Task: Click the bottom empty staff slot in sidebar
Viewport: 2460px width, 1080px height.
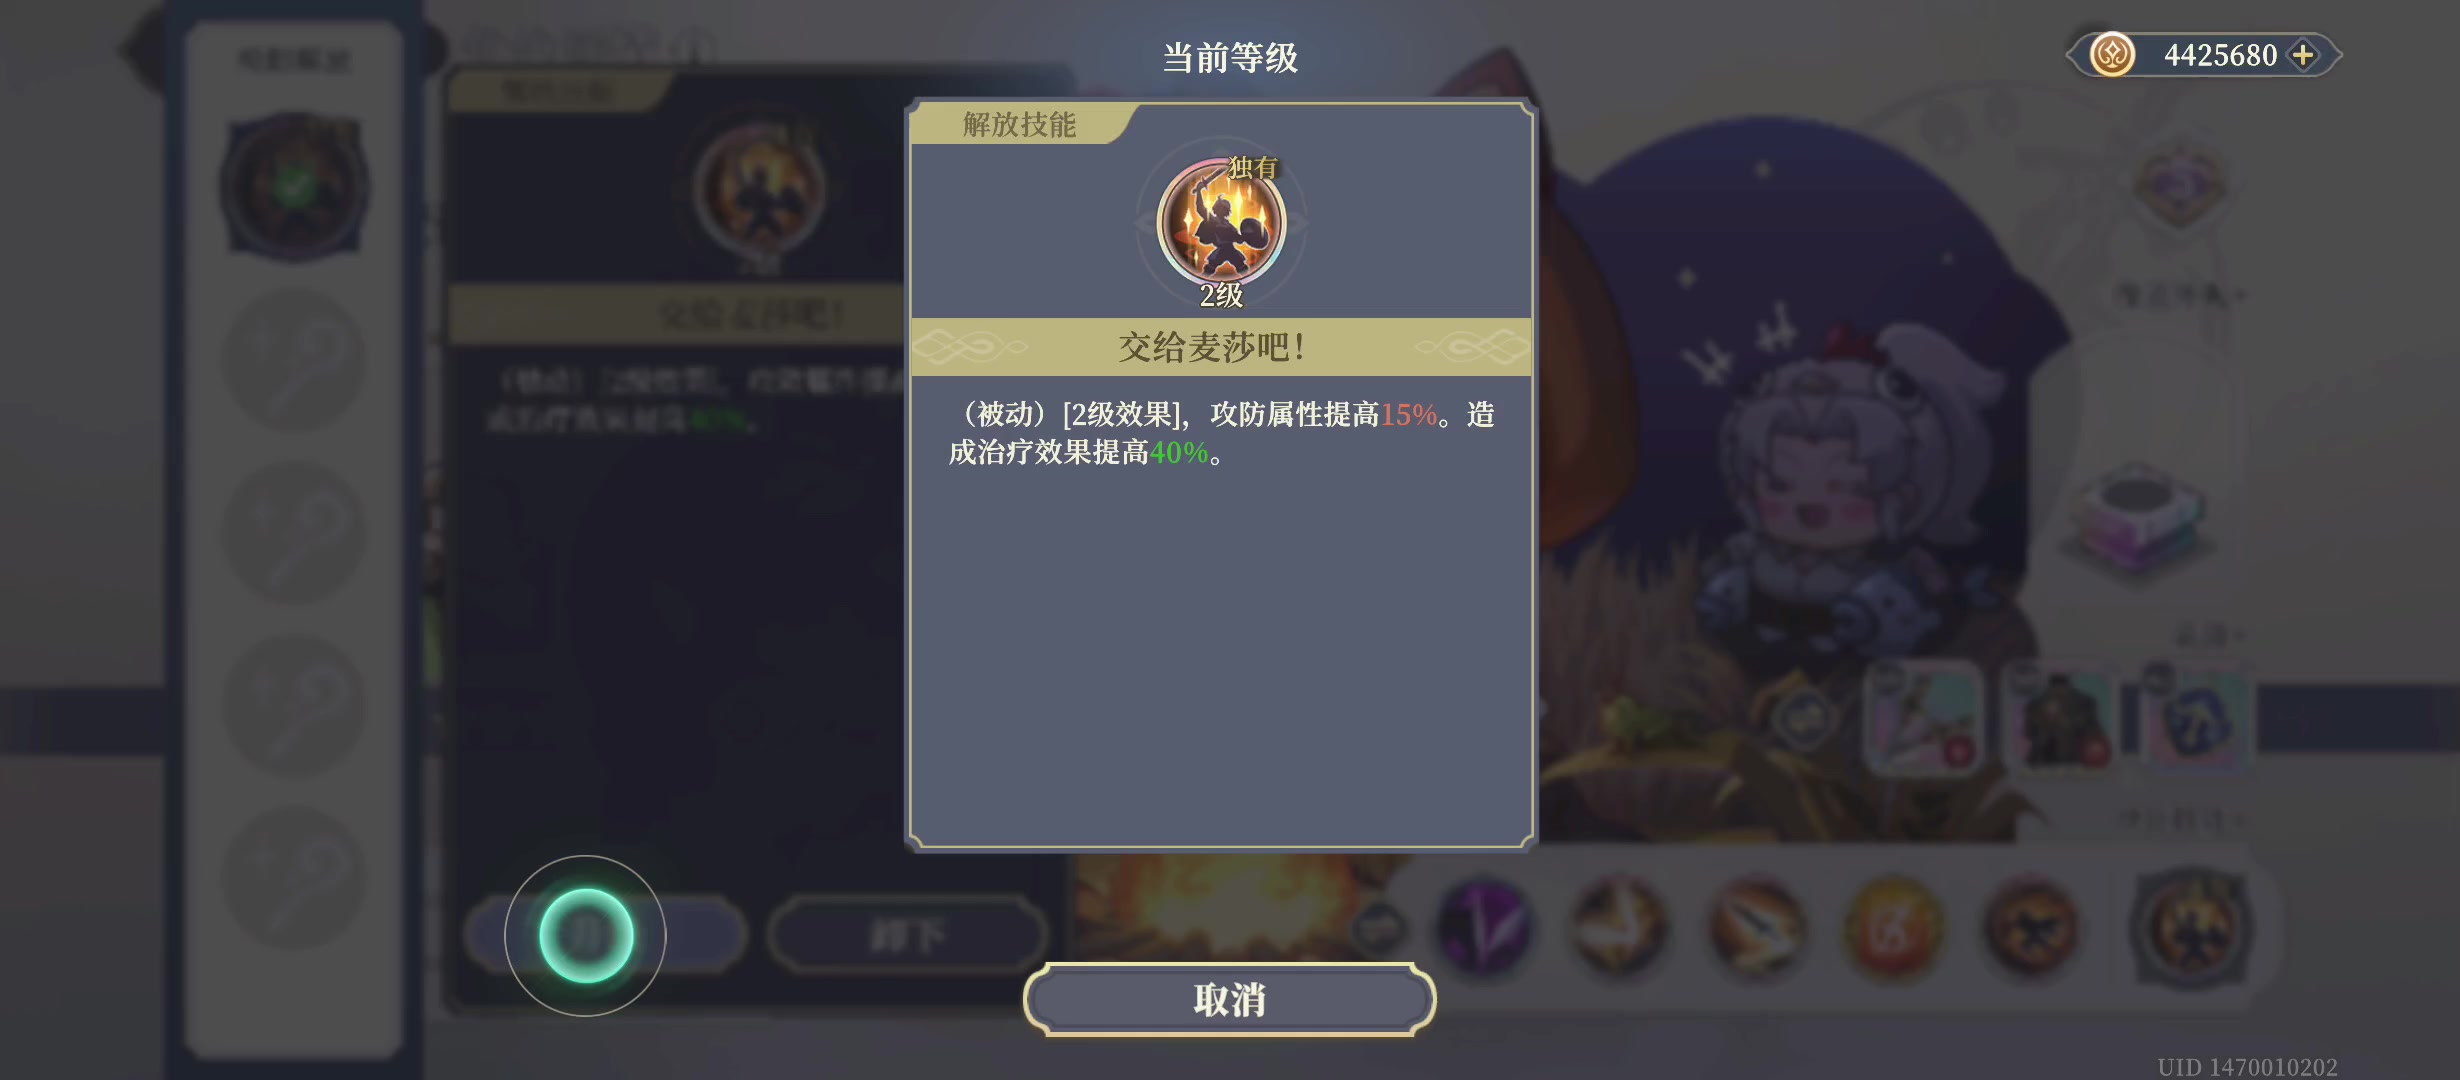Action: pos(295,877)
